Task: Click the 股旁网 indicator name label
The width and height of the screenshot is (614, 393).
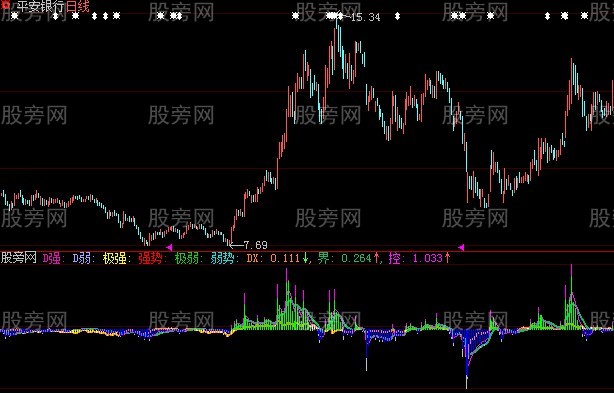Action: click(18, 258)
